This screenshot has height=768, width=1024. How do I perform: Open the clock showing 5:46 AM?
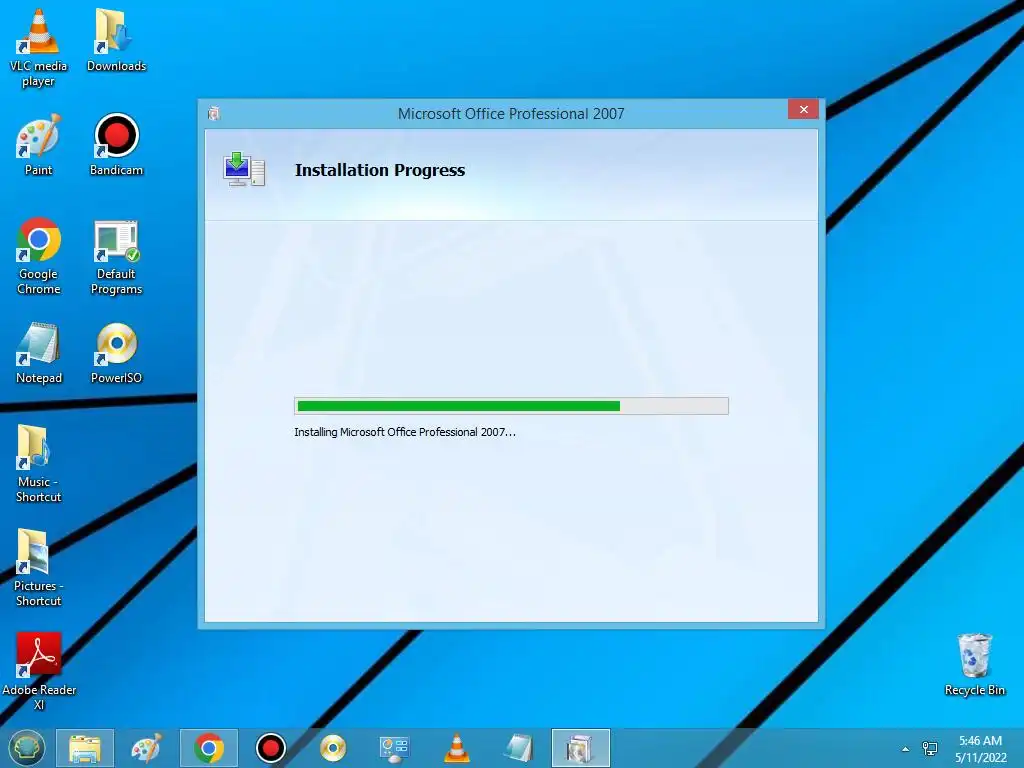click(x=980, y=749)
